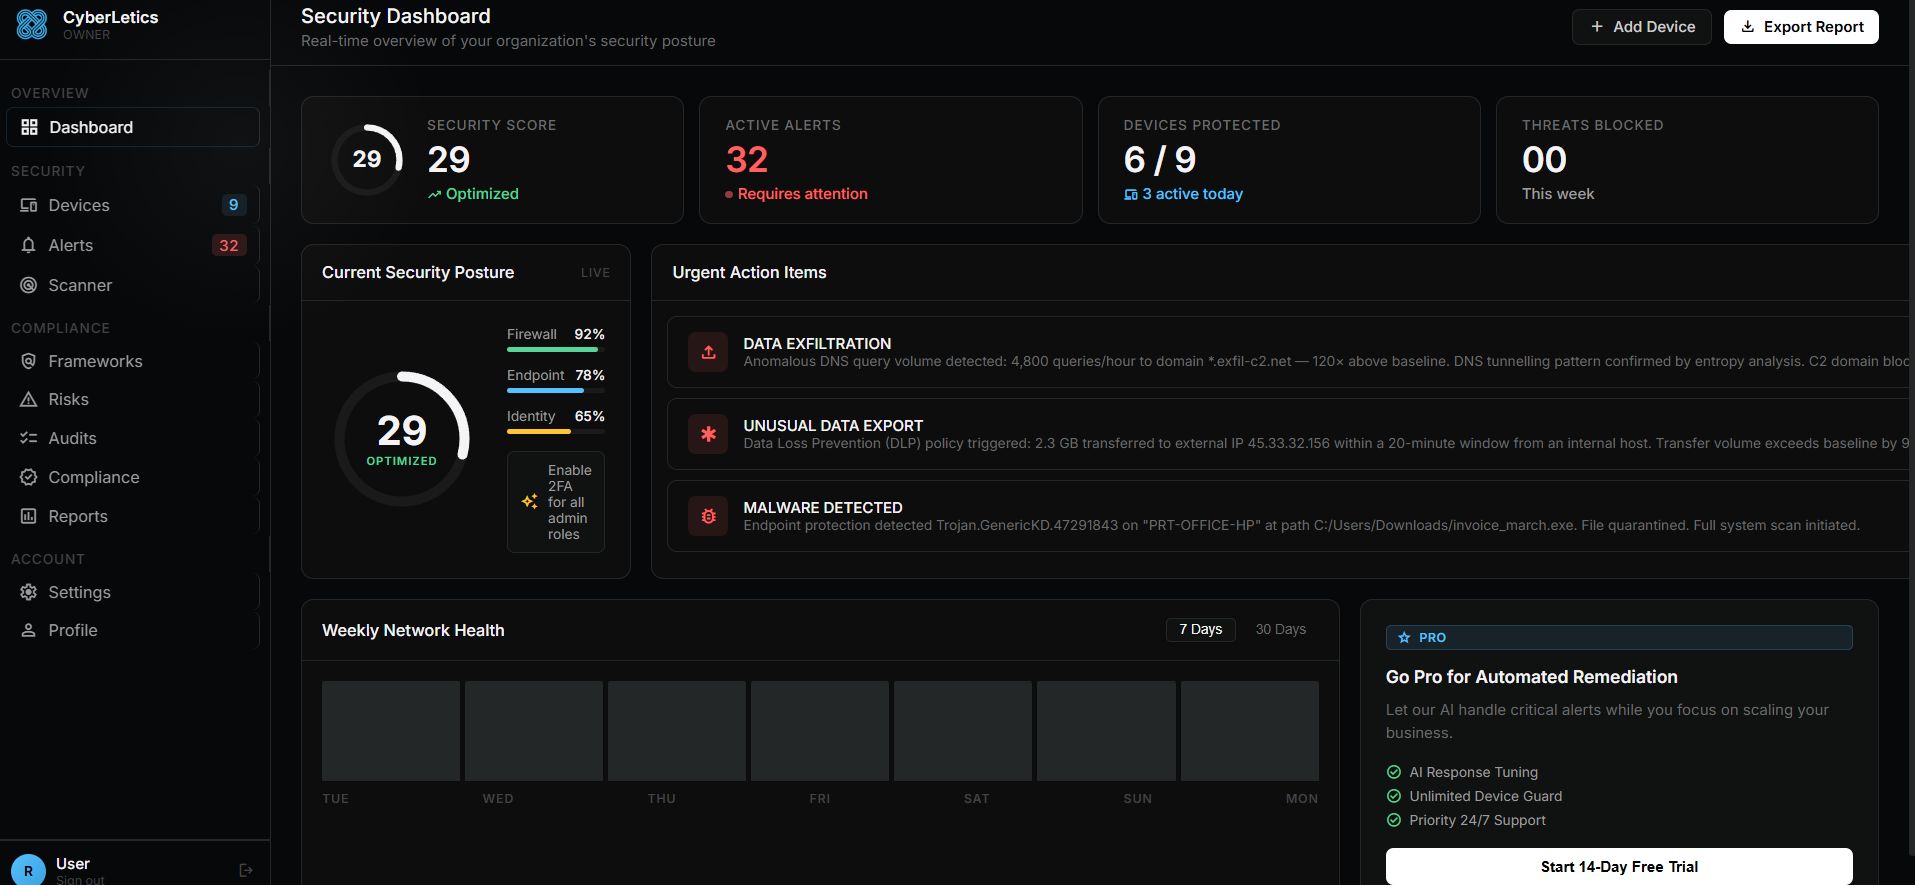Screen dimensions: 1915x885
Task: Open the Compliance page
Action: click(x=133, y=477)
